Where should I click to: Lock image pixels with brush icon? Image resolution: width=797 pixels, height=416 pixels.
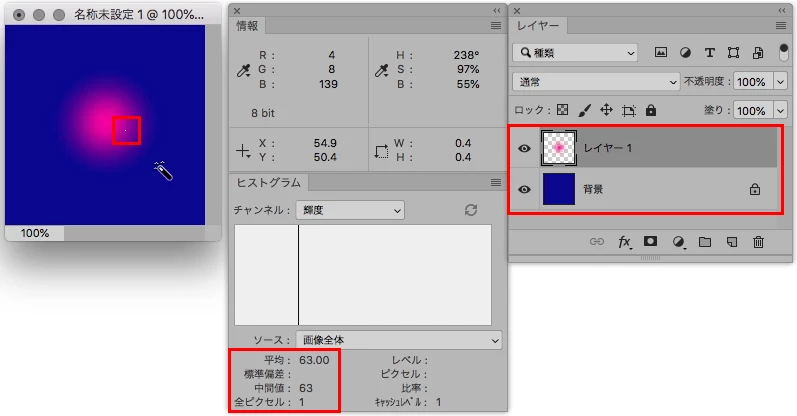[x=585, y=110]
